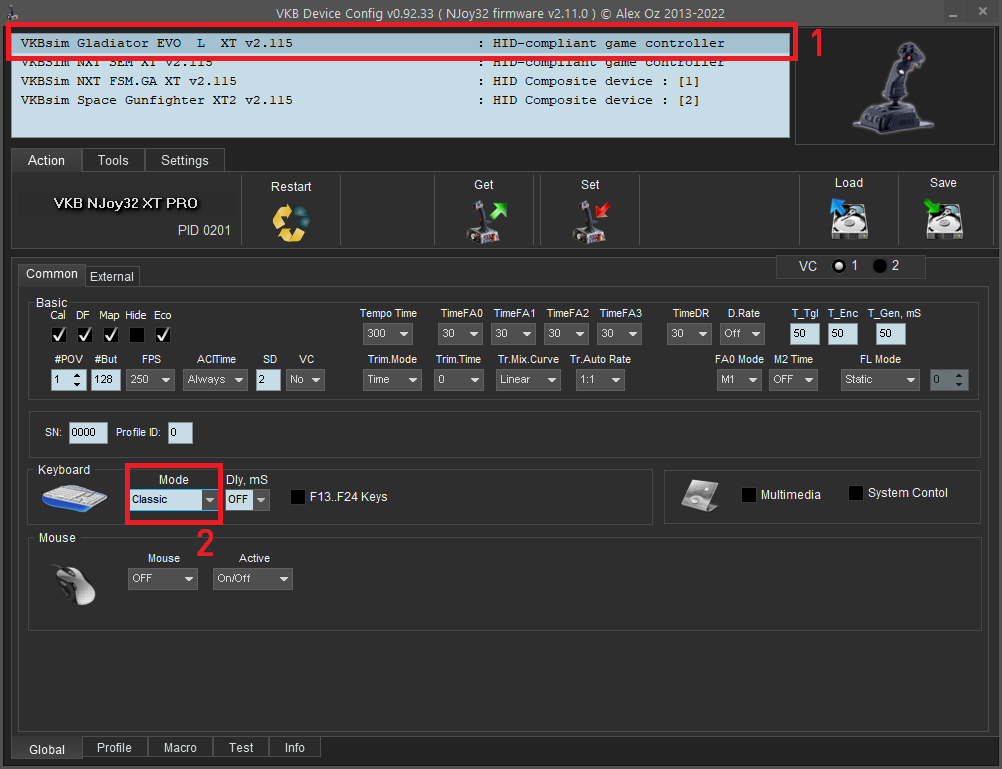
Task: Open the TimeFA0 dropdown
Action: coord(459,334)
